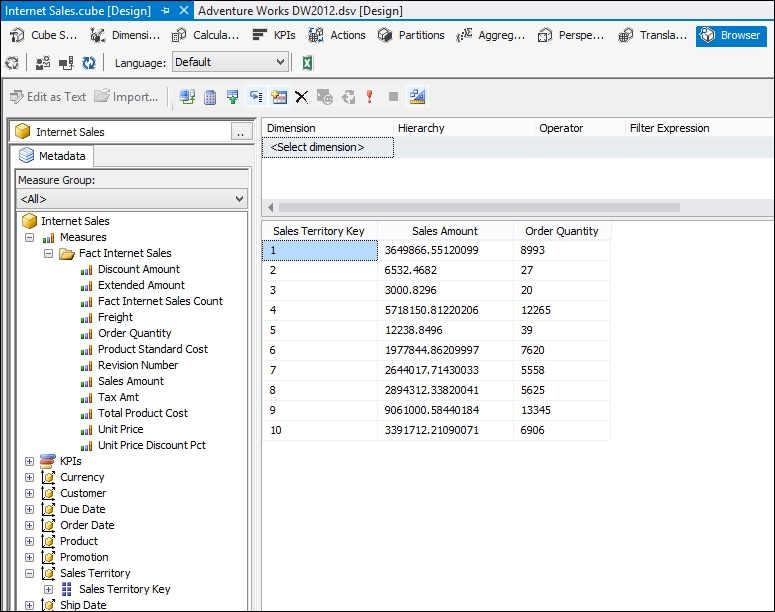This screenshot has height=612, width=775.
Task: Click the Sales Amount column header
Action: click(445, 231)
